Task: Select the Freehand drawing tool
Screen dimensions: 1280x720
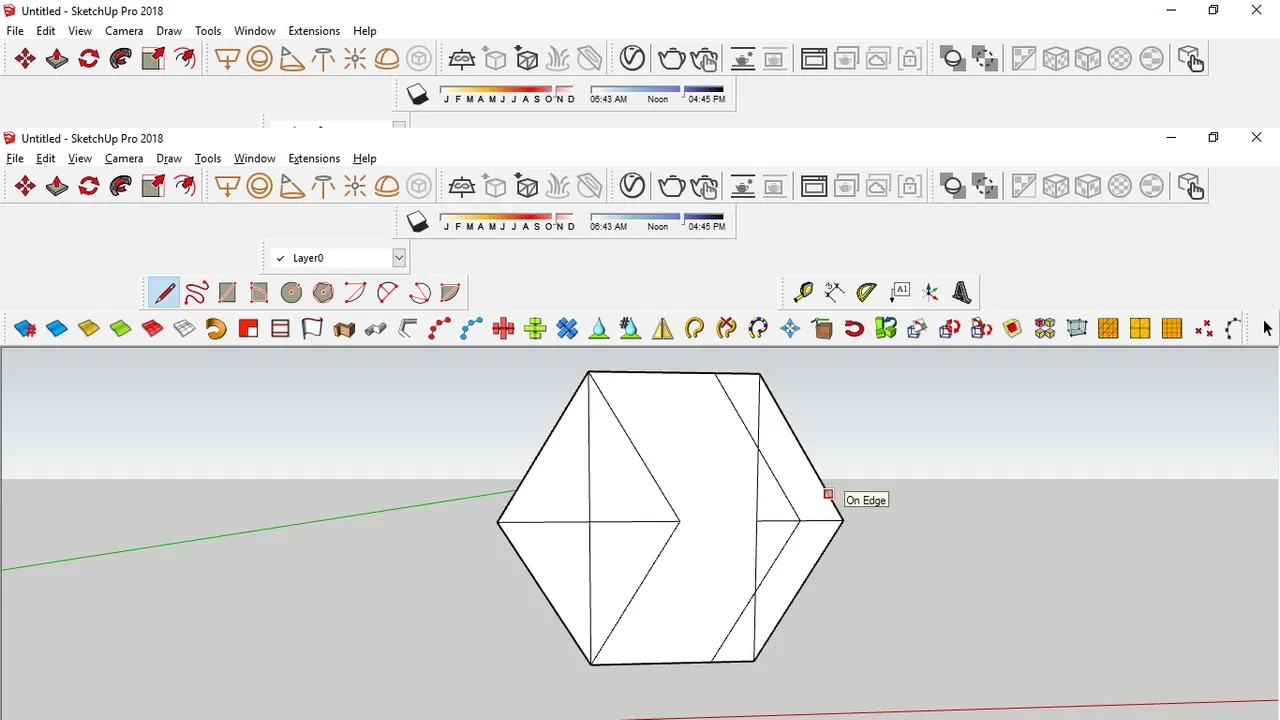Action: pyautogui.click(x=196, y=293)
